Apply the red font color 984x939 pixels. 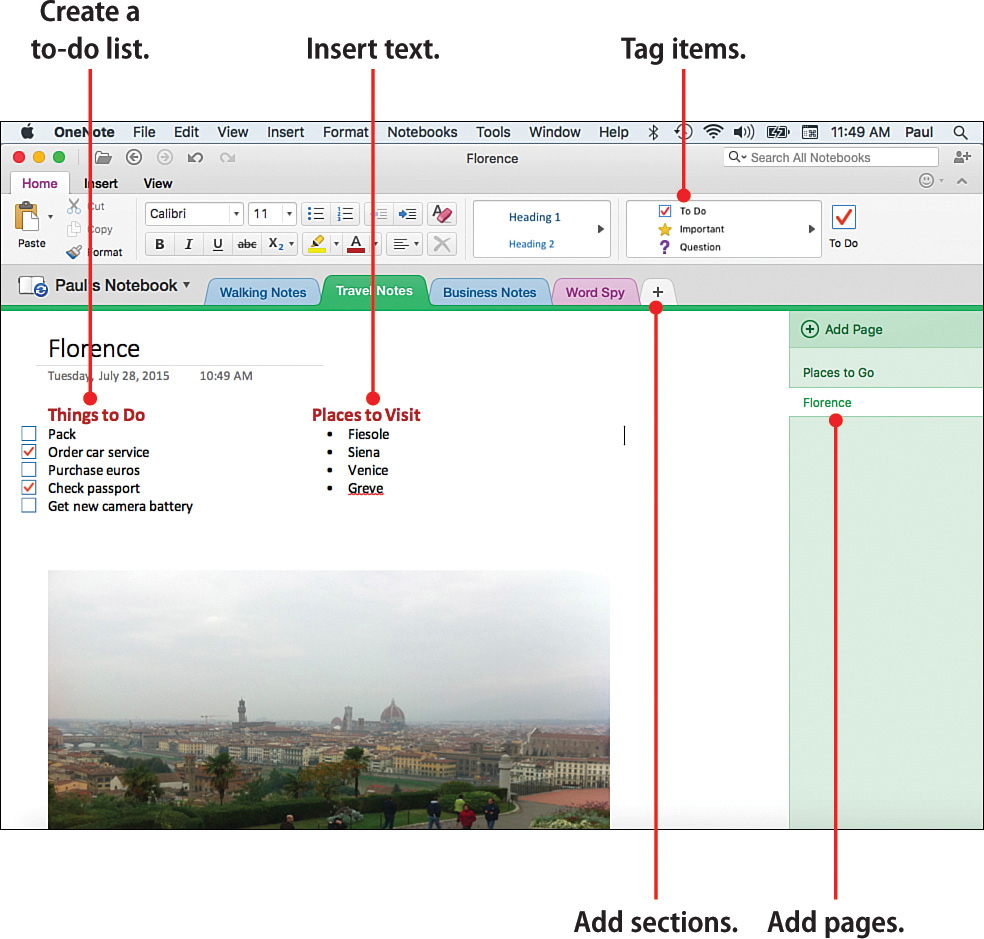coord(356,244)
